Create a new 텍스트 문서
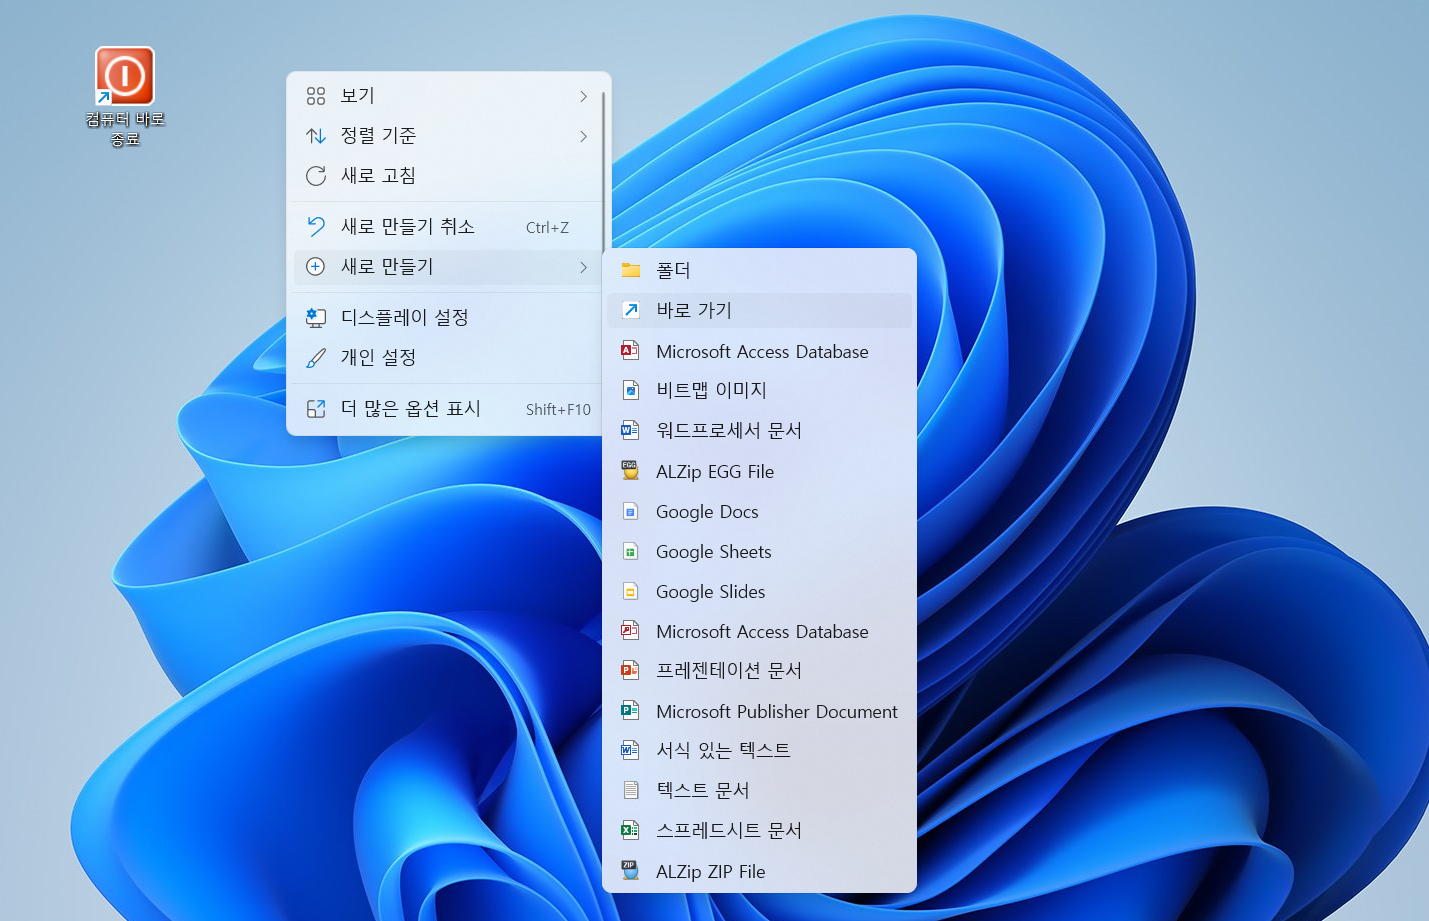 [759, 790]
